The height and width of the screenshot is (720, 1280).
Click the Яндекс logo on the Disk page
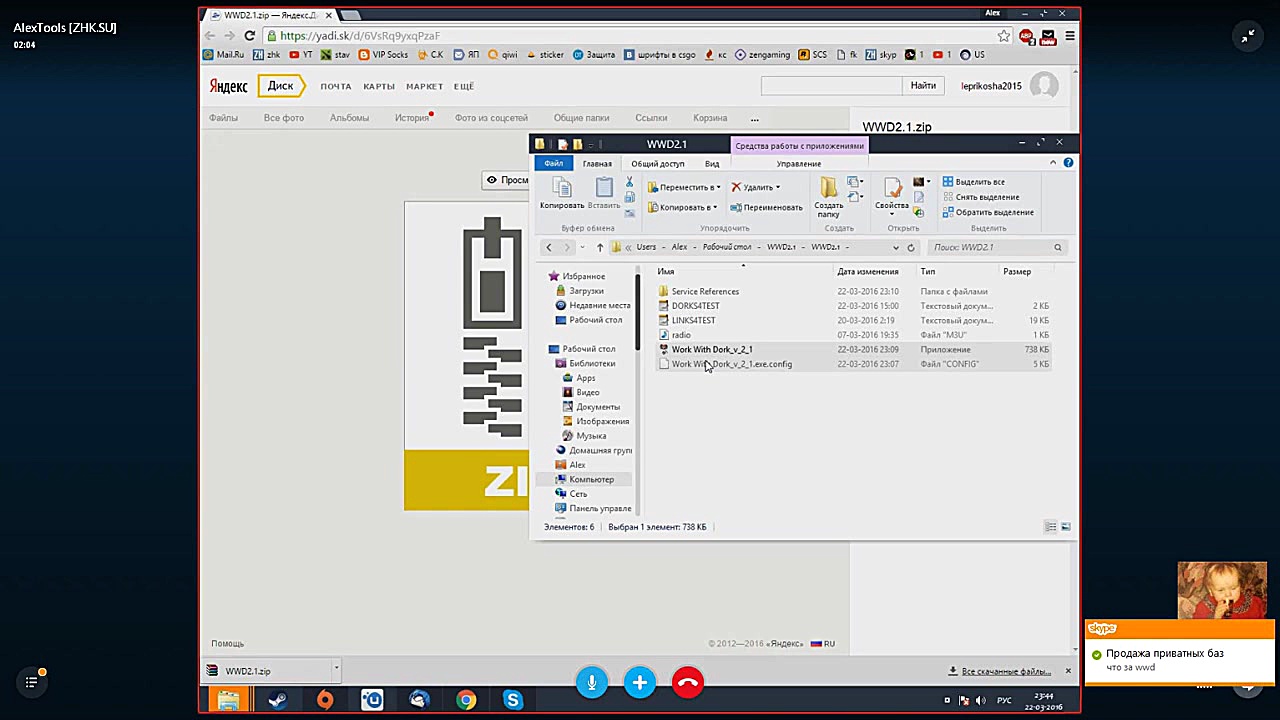228,86
